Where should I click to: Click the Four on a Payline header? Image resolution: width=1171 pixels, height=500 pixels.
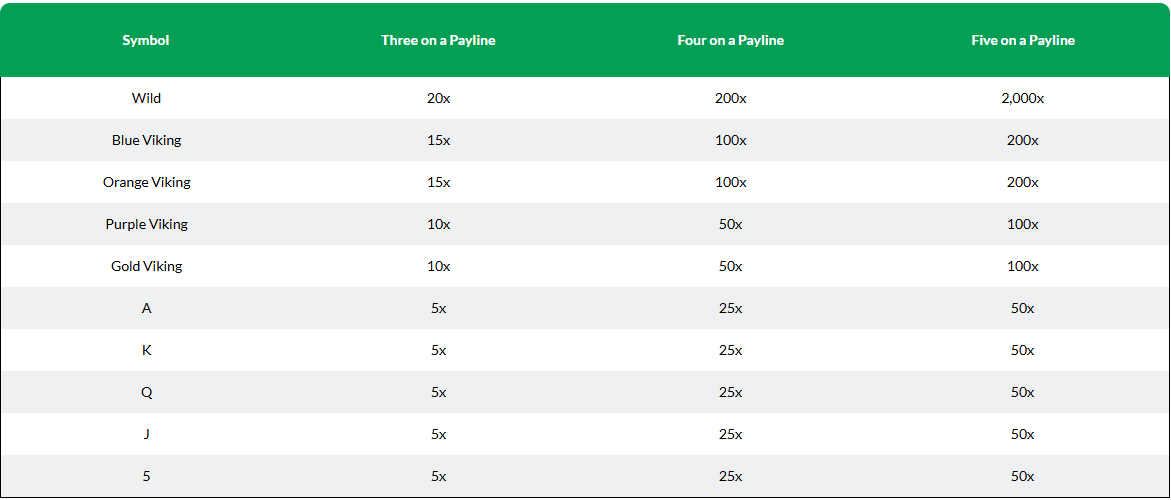[x=730, y=40]
